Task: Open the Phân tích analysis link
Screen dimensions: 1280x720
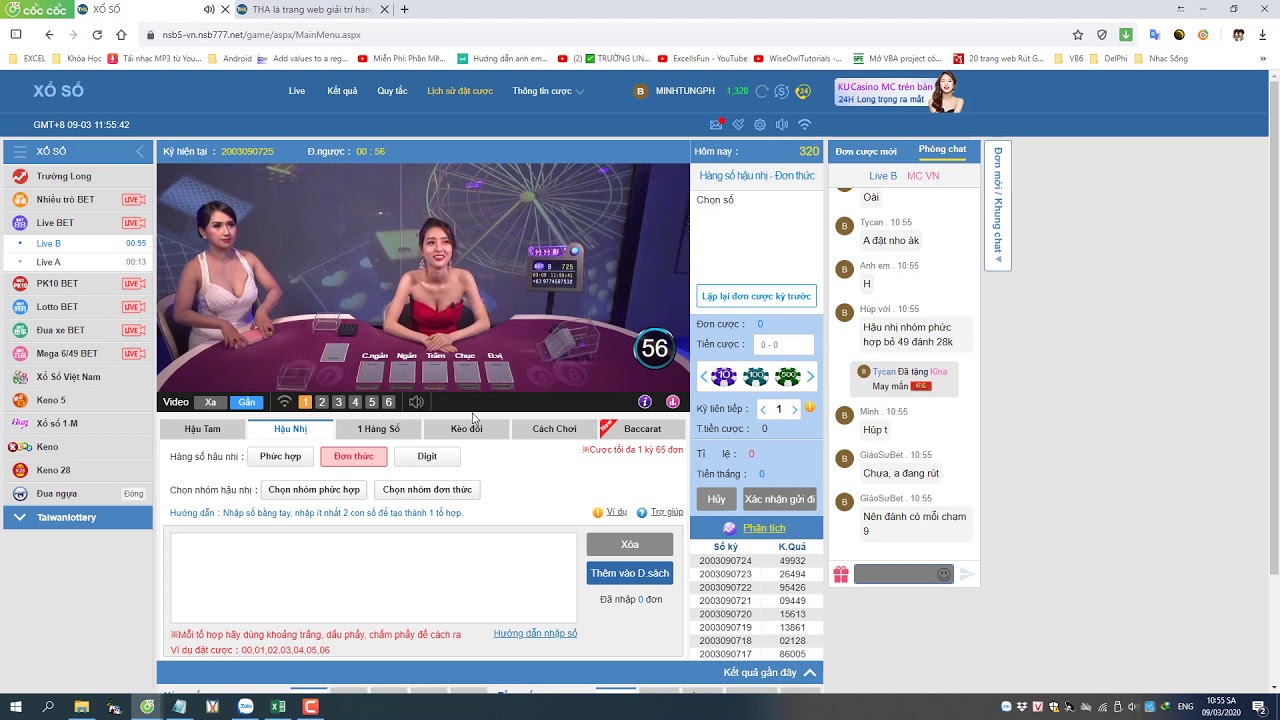Action: 764,528
